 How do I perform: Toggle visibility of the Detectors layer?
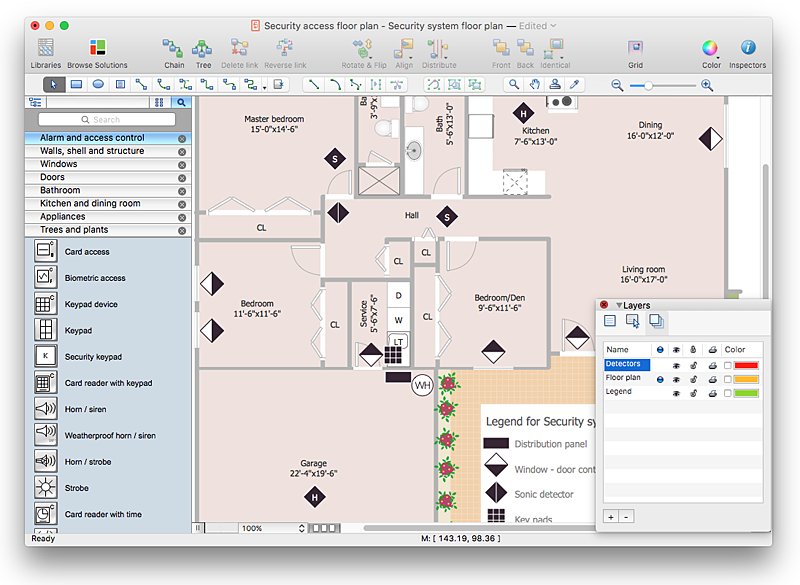click(x=675, y=365)
